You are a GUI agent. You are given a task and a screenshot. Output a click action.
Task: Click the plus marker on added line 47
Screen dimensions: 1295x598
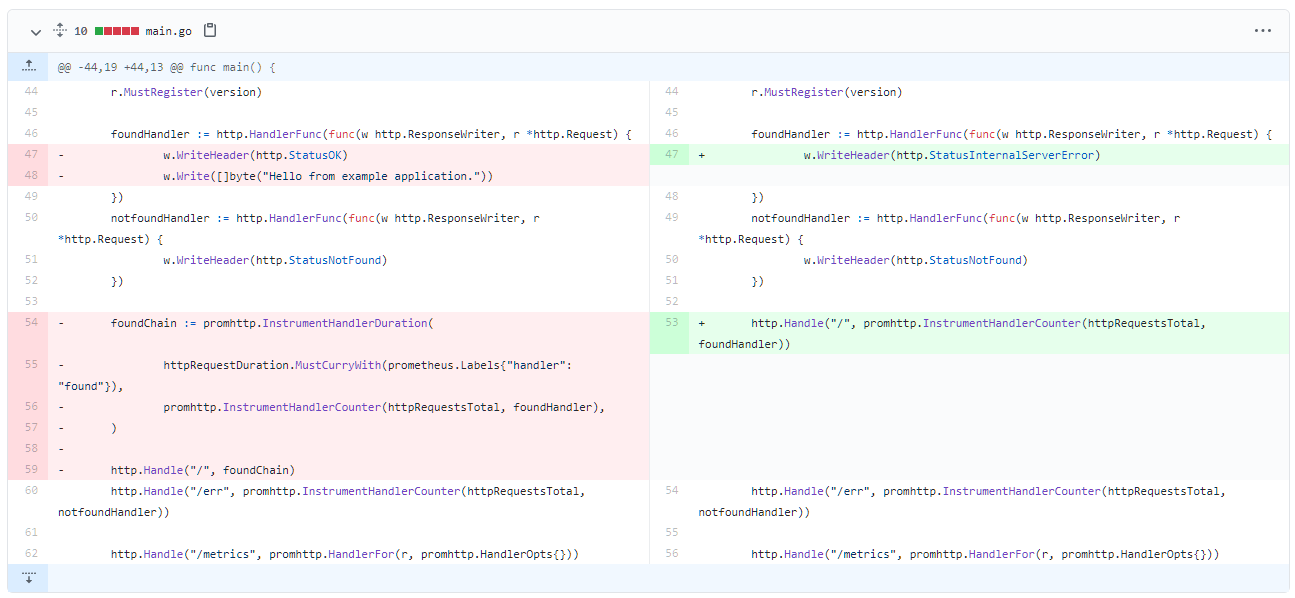702,155
